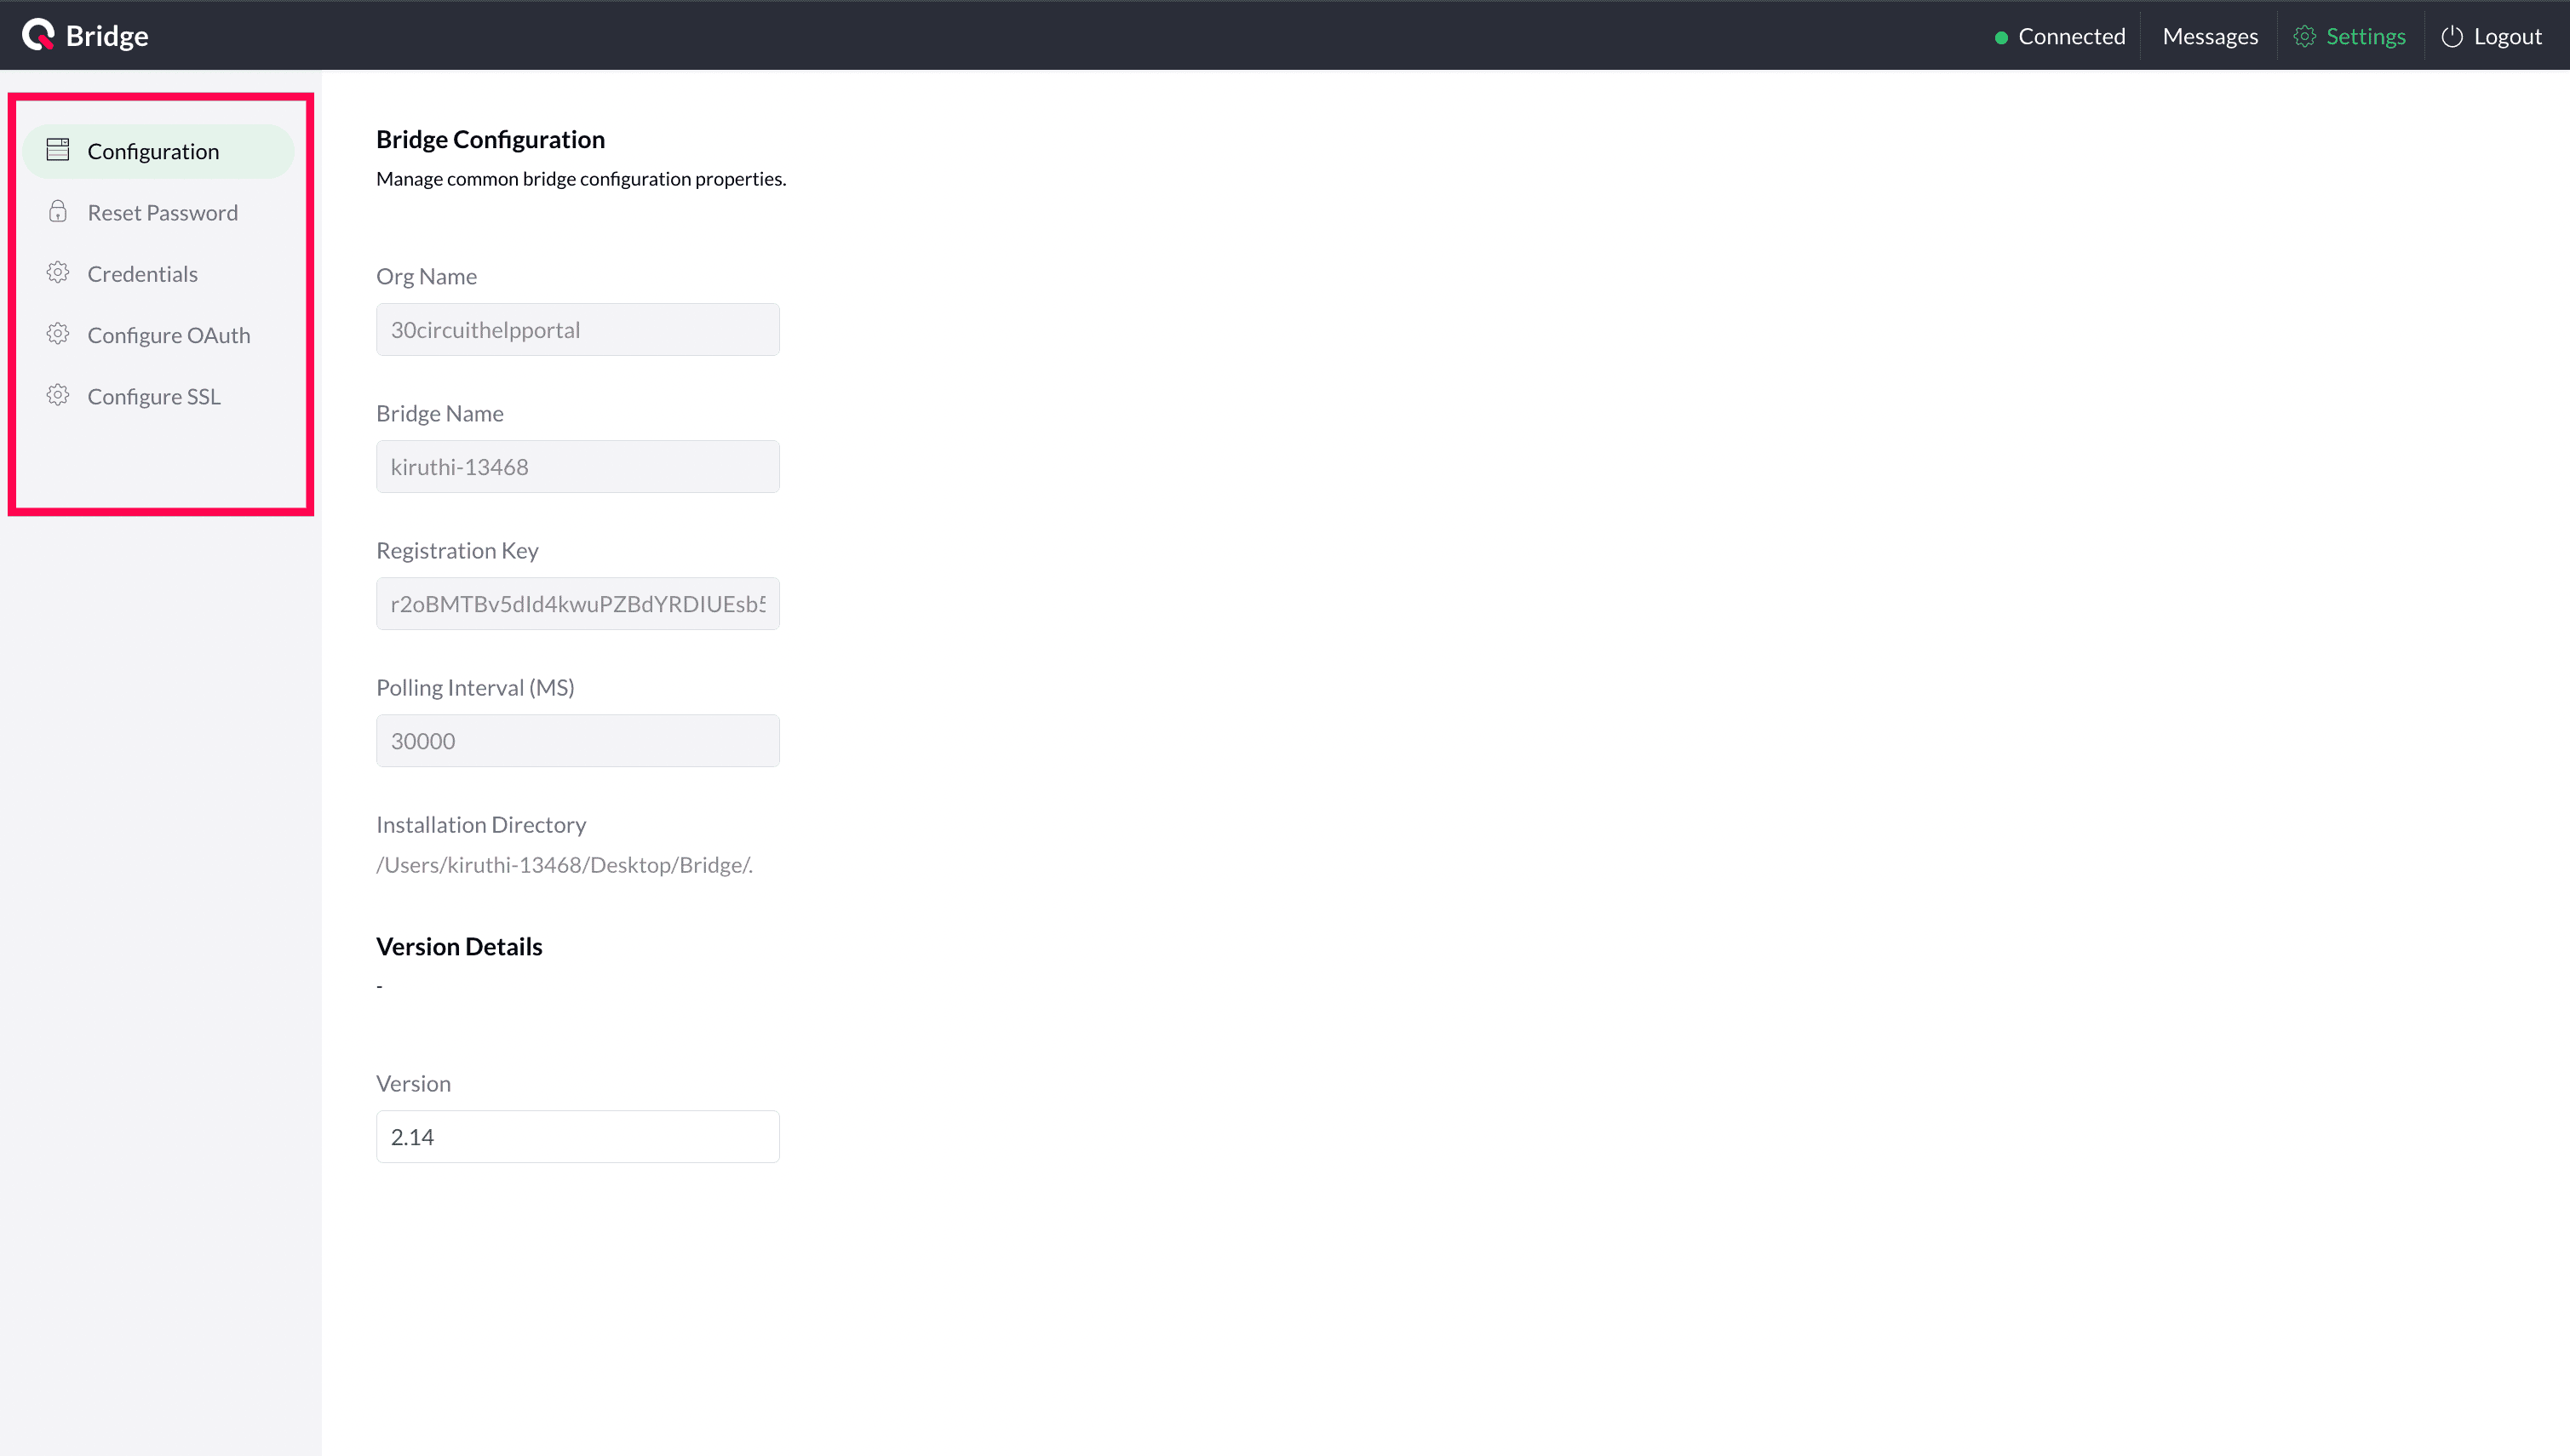Go to Credentials section
Image resolution: width=2570 pixels, height=1456 pixels.
(x=142, y=274)
